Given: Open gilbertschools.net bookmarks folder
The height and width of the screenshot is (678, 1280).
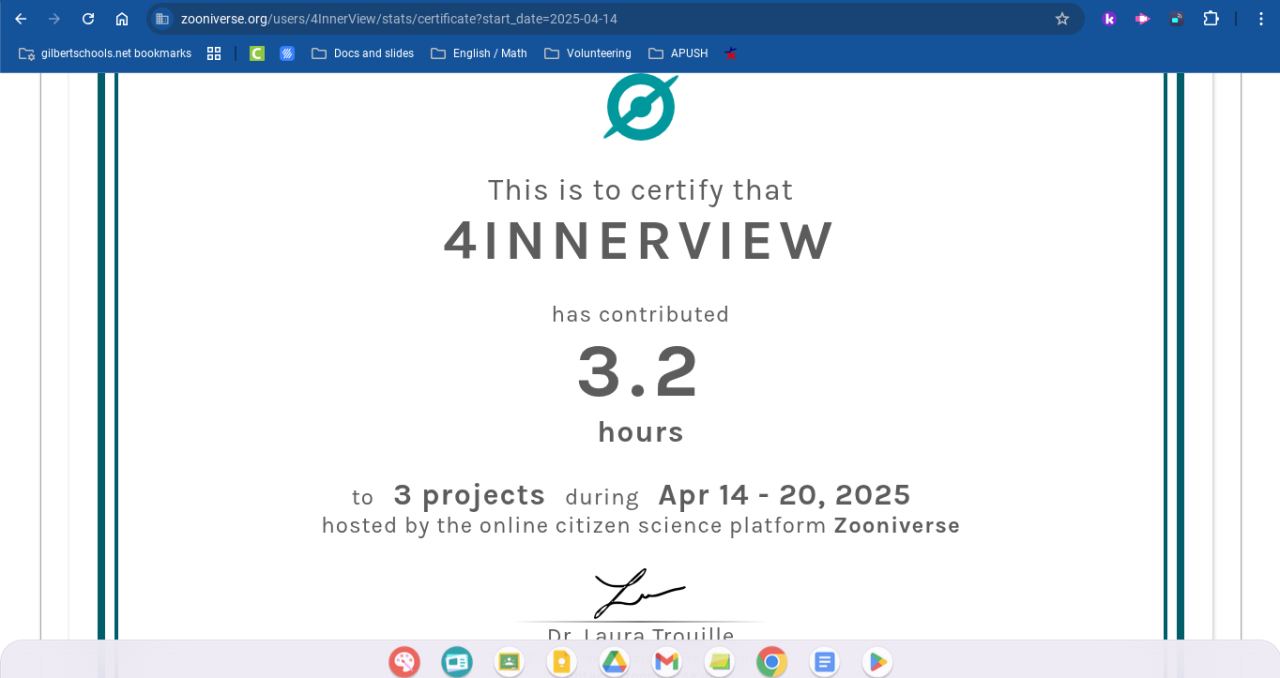Looking at the screenshot, I should [x=105, y=53].
